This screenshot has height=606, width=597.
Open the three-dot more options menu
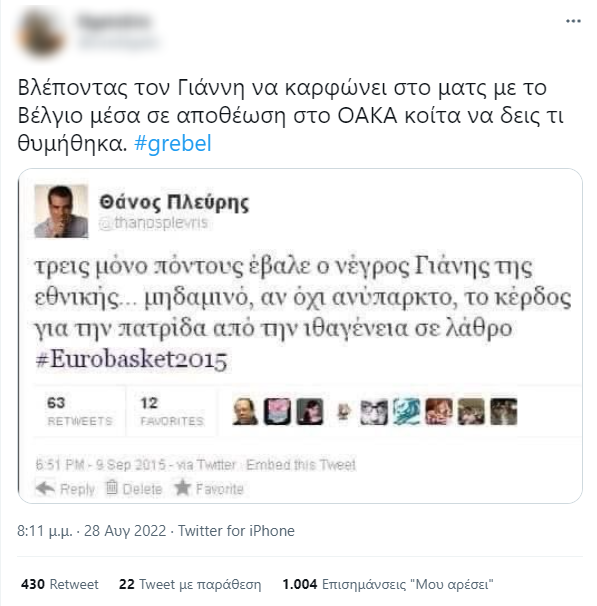pos(573,21)
